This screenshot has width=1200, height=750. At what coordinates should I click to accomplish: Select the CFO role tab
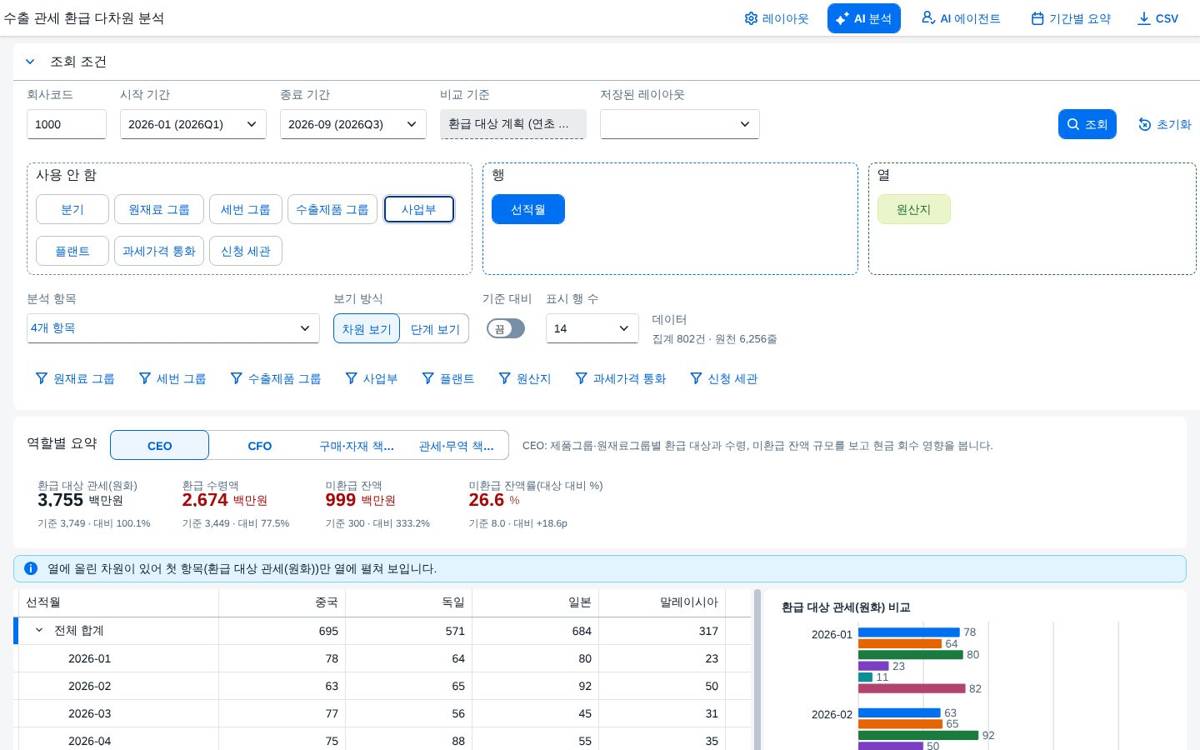pyautogui.click(x=260, y=446)
